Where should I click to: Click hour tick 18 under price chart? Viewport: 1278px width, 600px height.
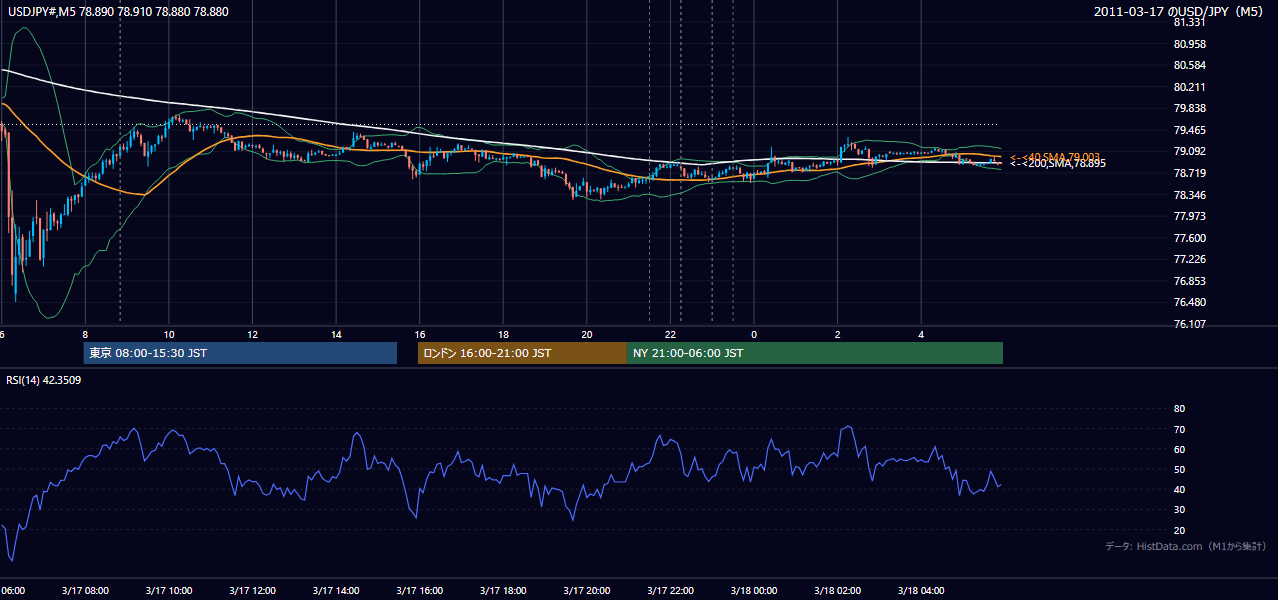click(503, 334)
